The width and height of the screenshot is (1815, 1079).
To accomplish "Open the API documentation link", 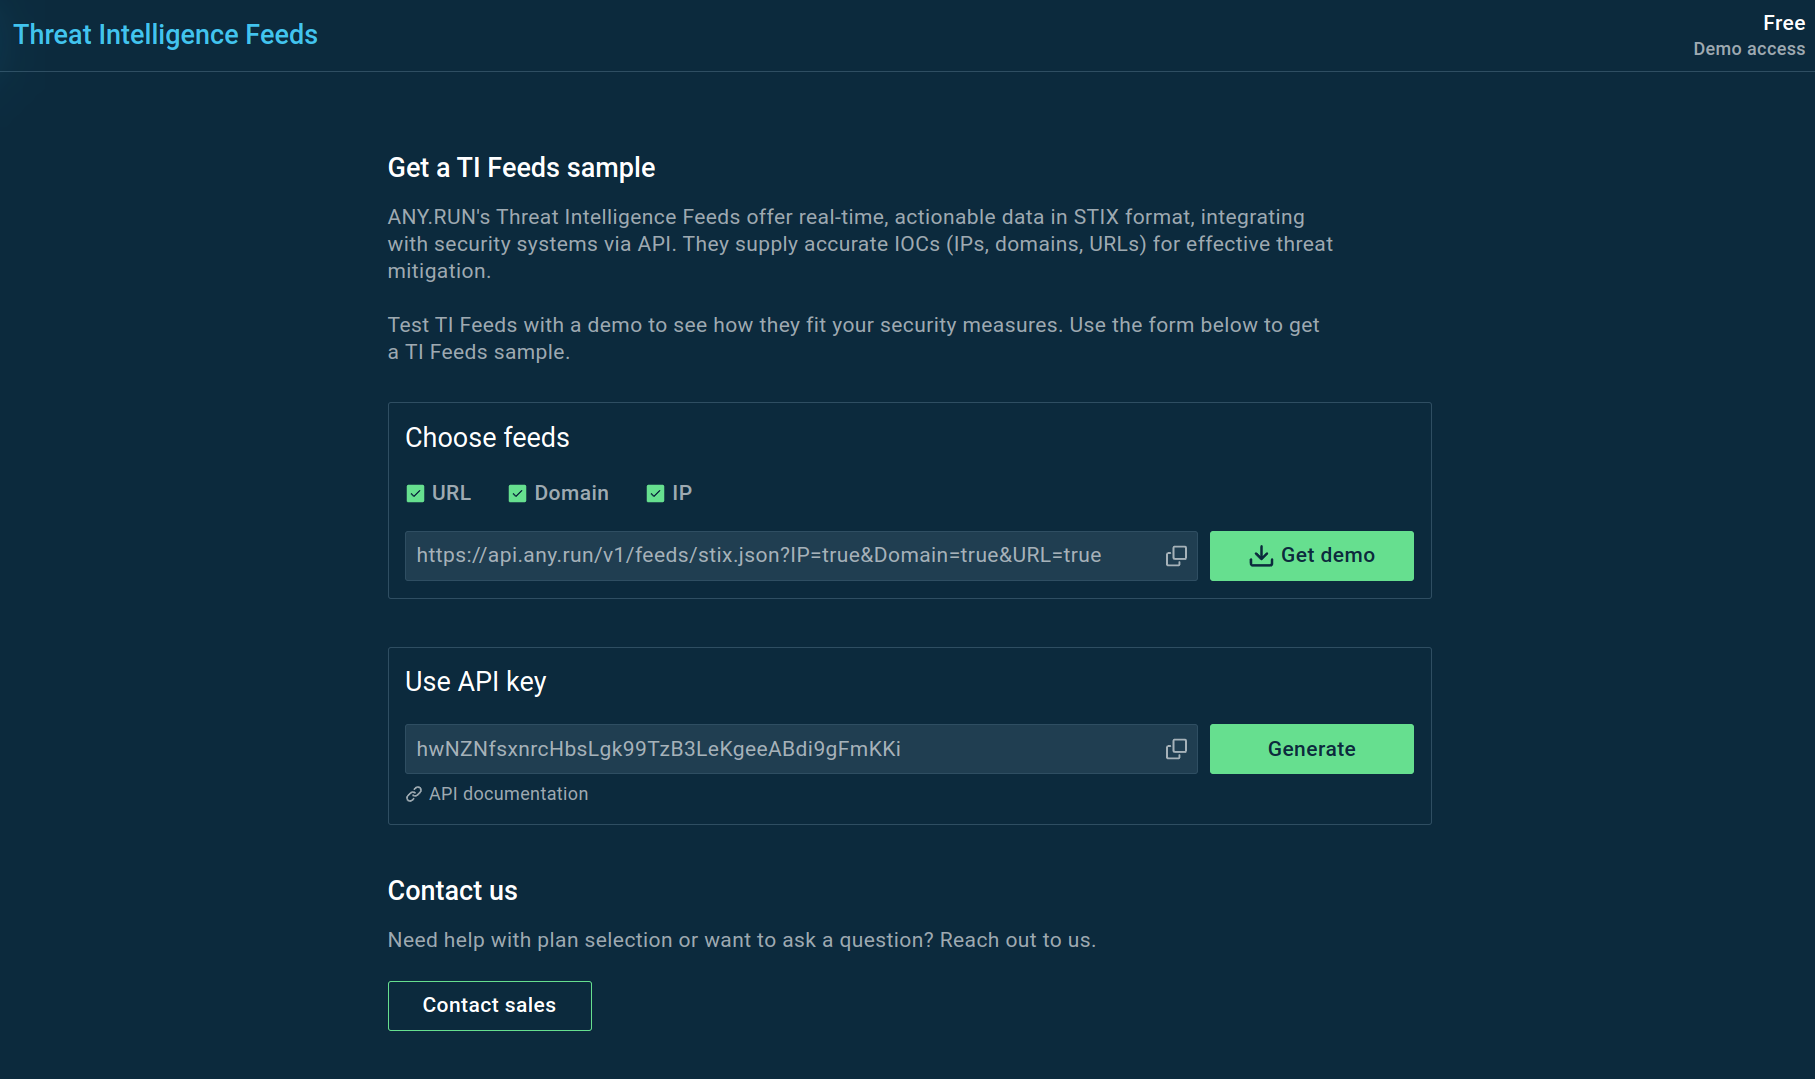I will click(x=508, y=794).
